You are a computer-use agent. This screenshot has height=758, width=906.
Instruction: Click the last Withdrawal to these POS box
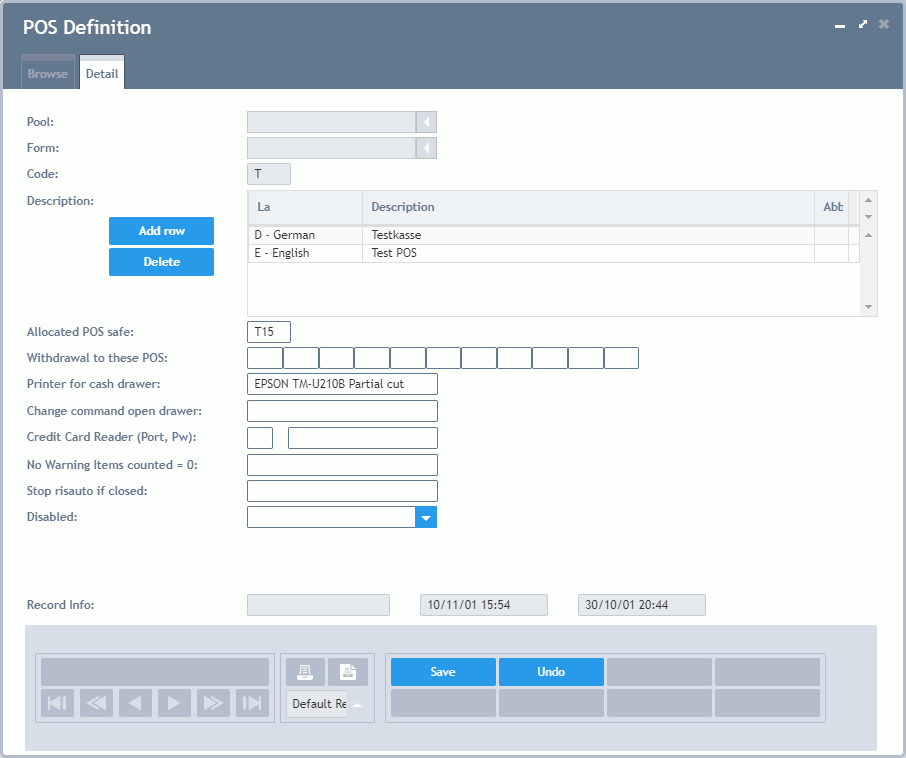click(621, 358)
